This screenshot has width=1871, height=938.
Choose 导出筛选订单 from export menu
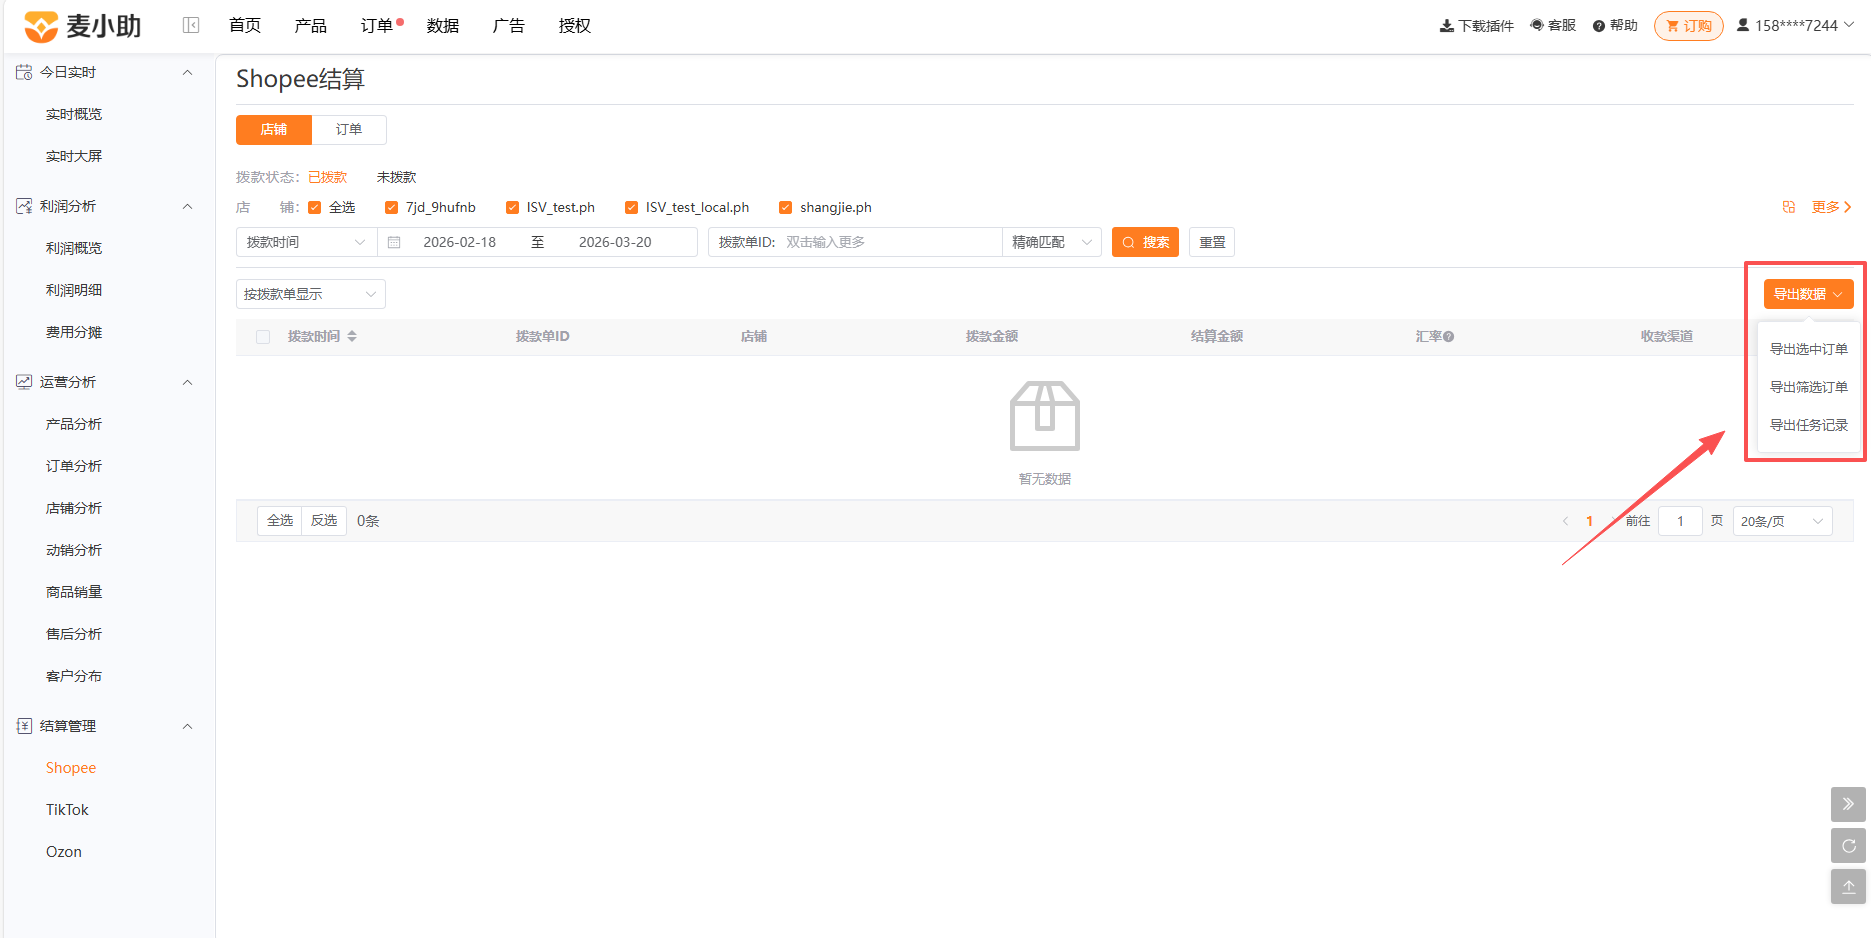(1808, 387)
